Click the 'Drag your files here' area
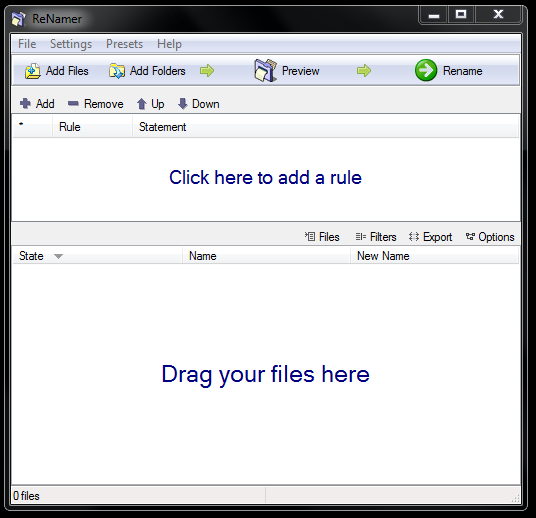The height and width of the screenshot is (518, 536). (x=265, y=374)
